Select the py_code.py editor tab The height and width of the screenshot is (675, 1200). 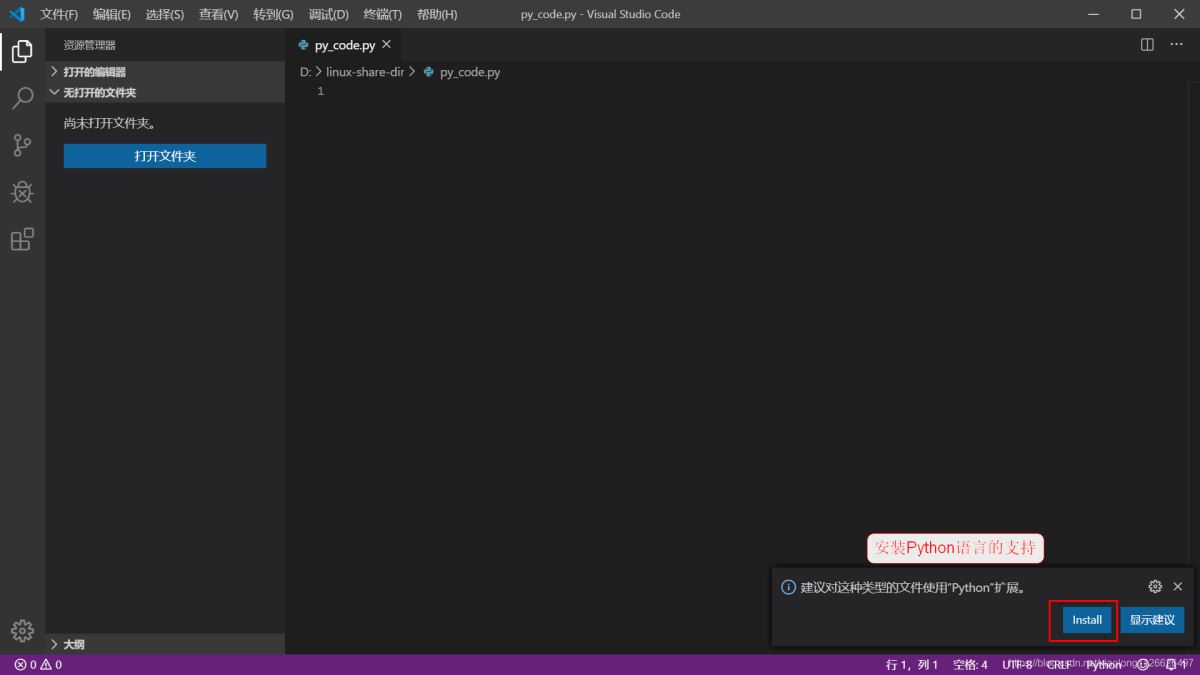pyautogui.click(x=343, y=44)
